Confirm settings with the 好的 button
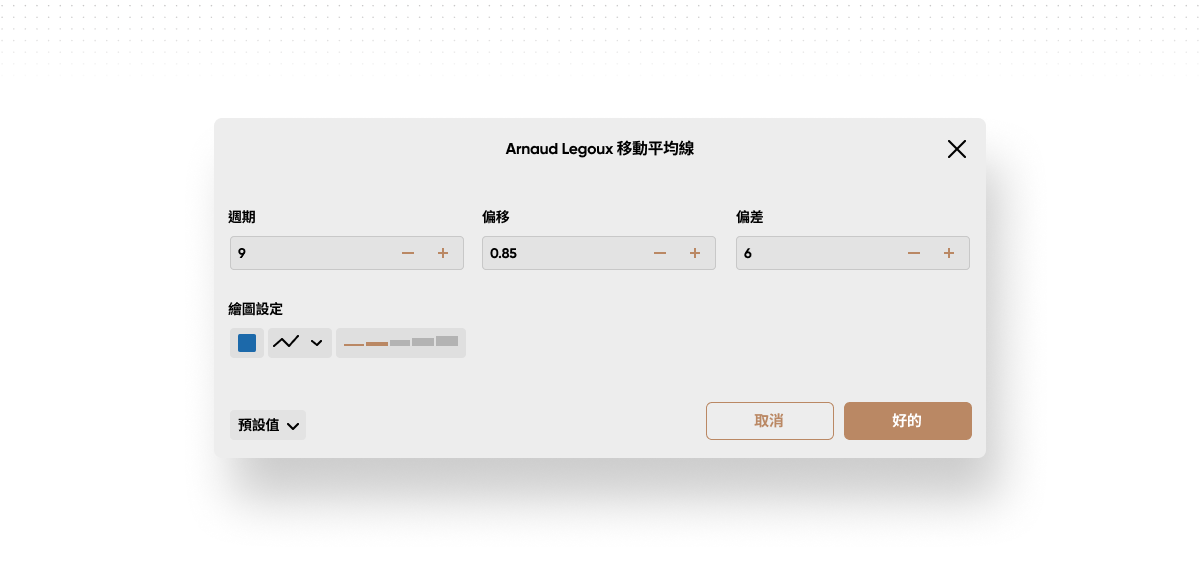Image resolution: width=1200 pixels, height=576 pixels. pos(907,421)
